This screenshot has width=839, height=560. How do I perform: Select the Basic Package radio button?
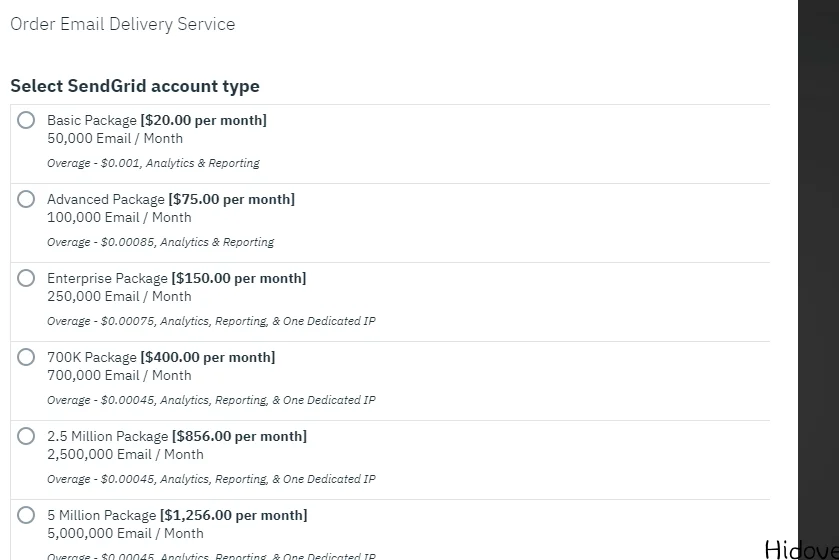point(26,120)
